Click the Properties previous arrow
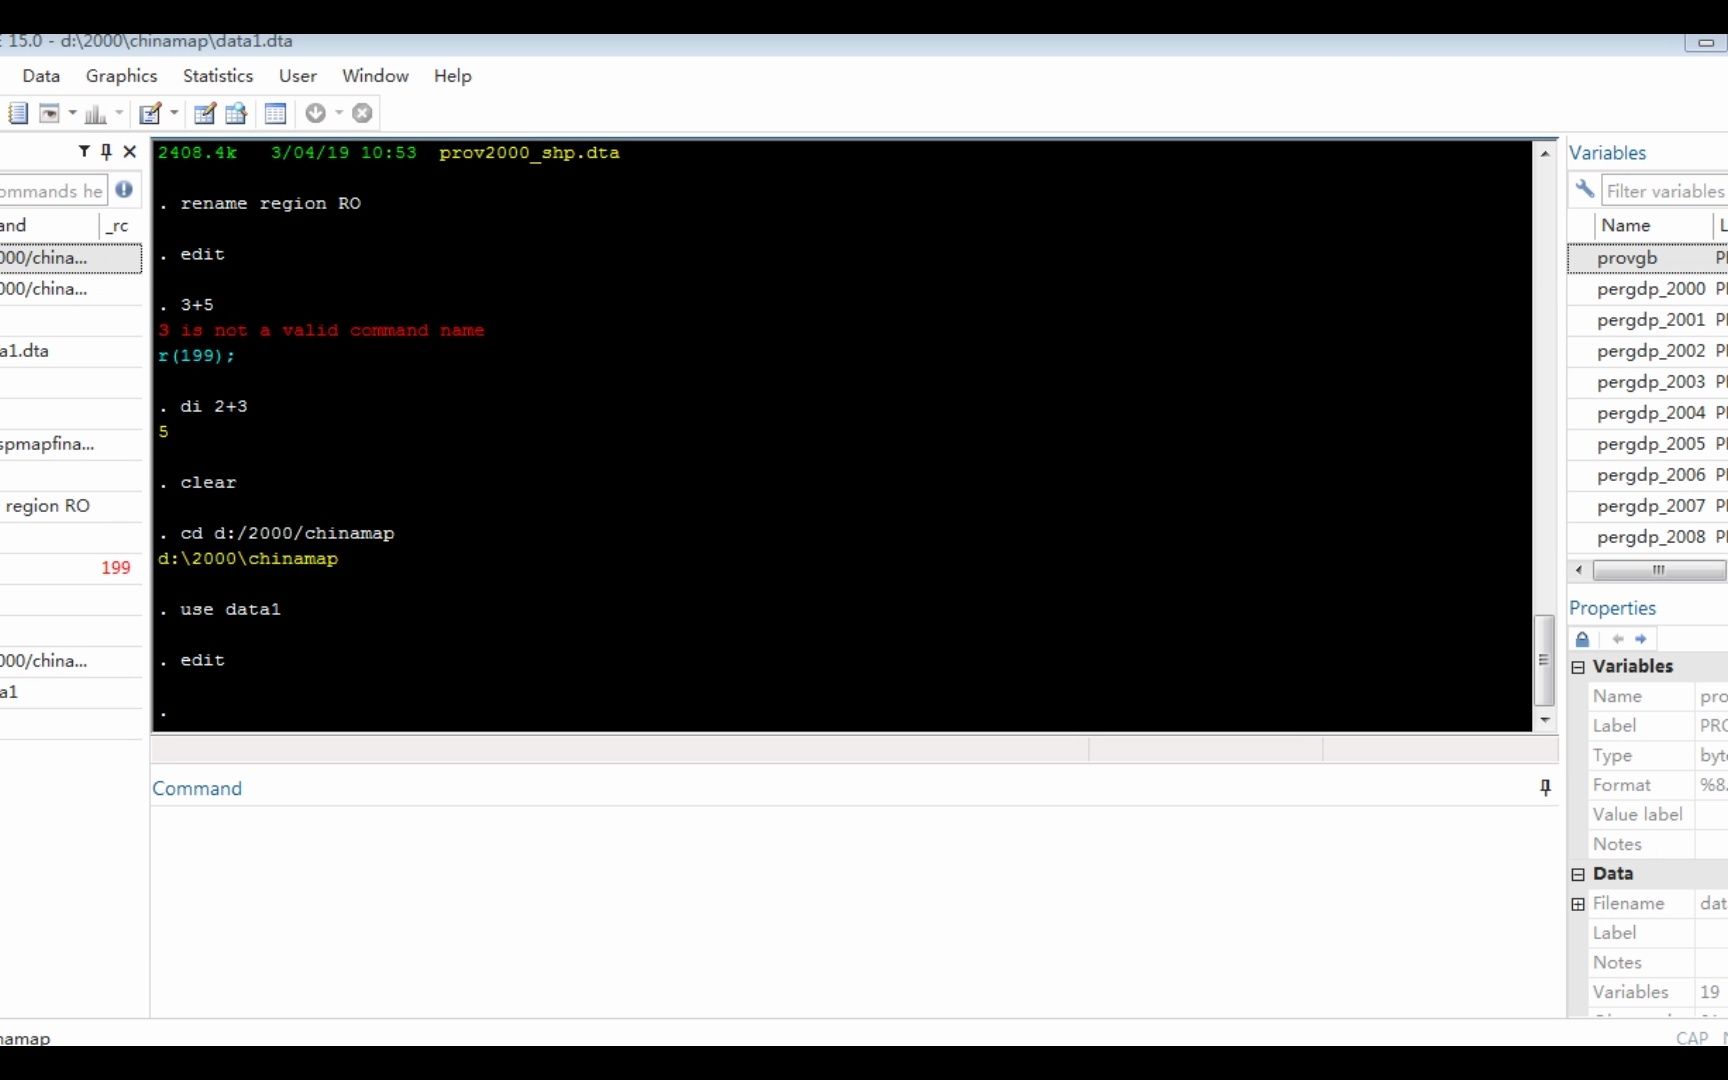The width and height of the screenshot is (1728, 1080). [x=1618, y=639]
